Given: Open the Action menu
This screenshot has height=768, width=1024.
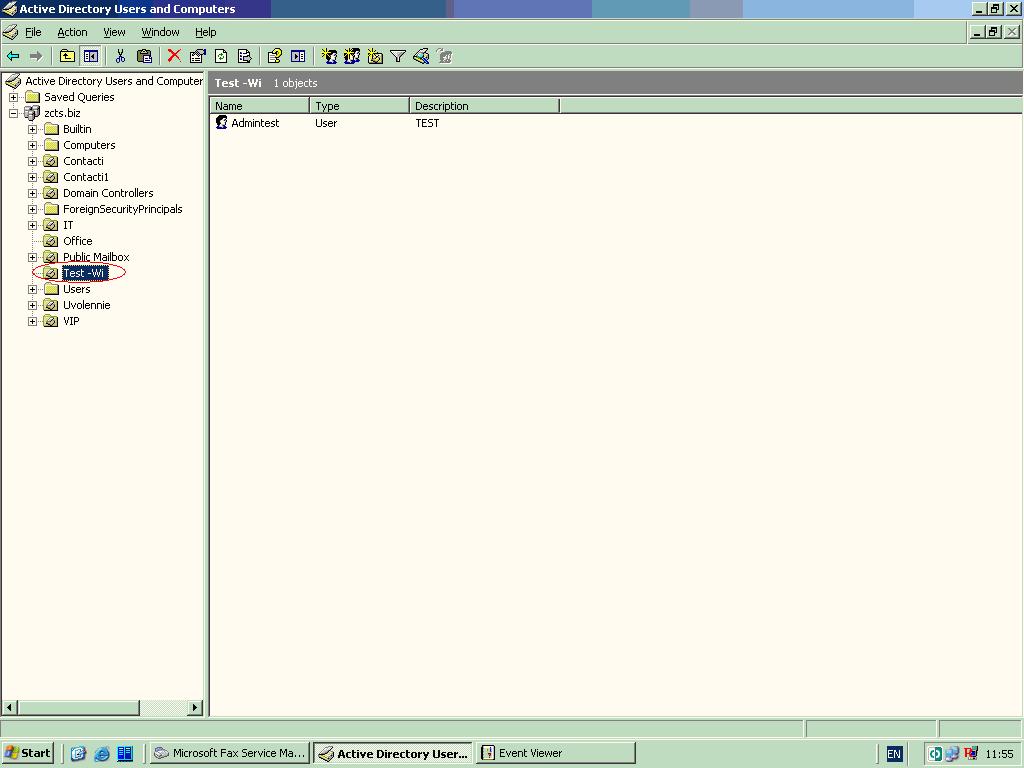Looking at the screenshot, I should click(x=72, y=32).
